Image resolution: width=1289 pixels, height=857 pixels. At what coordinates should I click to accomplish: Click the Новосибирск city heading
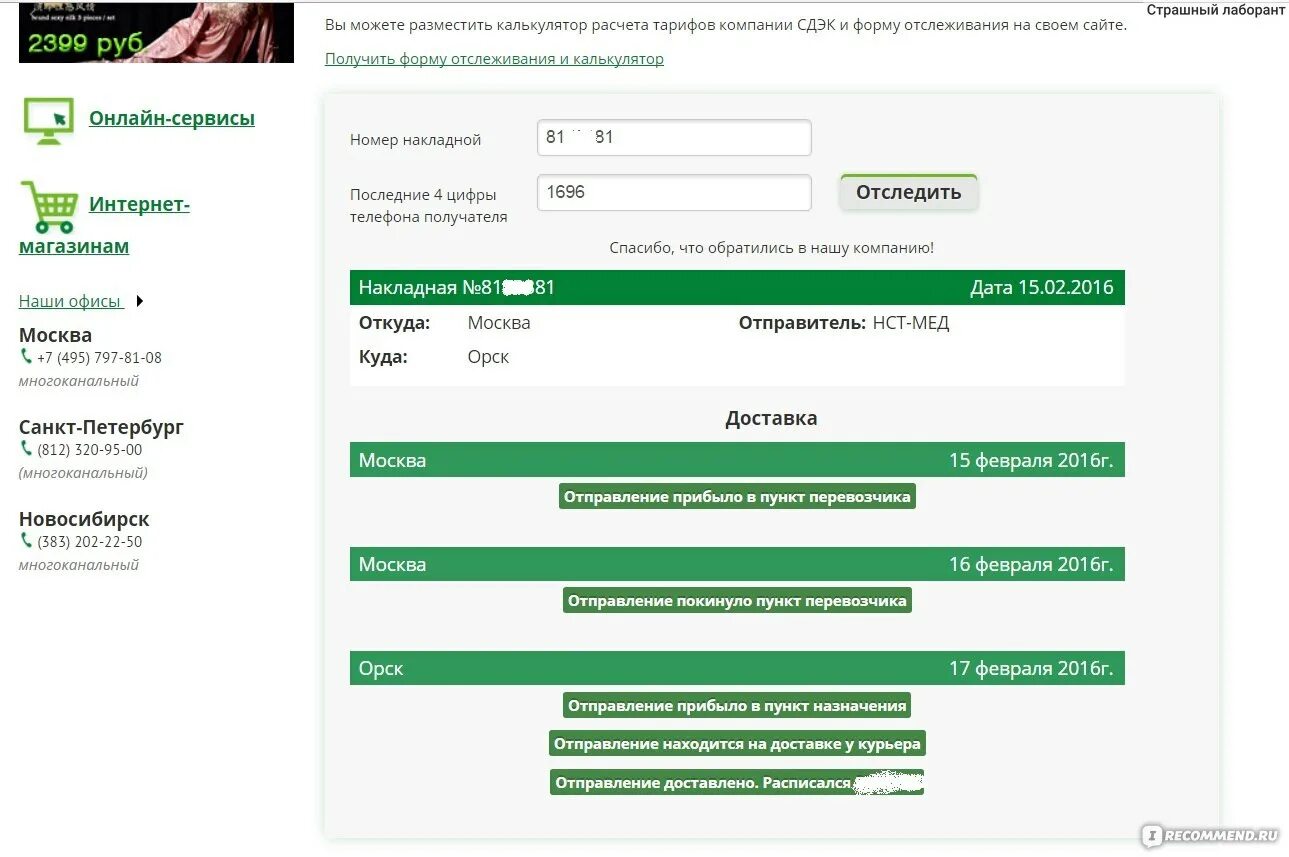[x=84, y=520]
